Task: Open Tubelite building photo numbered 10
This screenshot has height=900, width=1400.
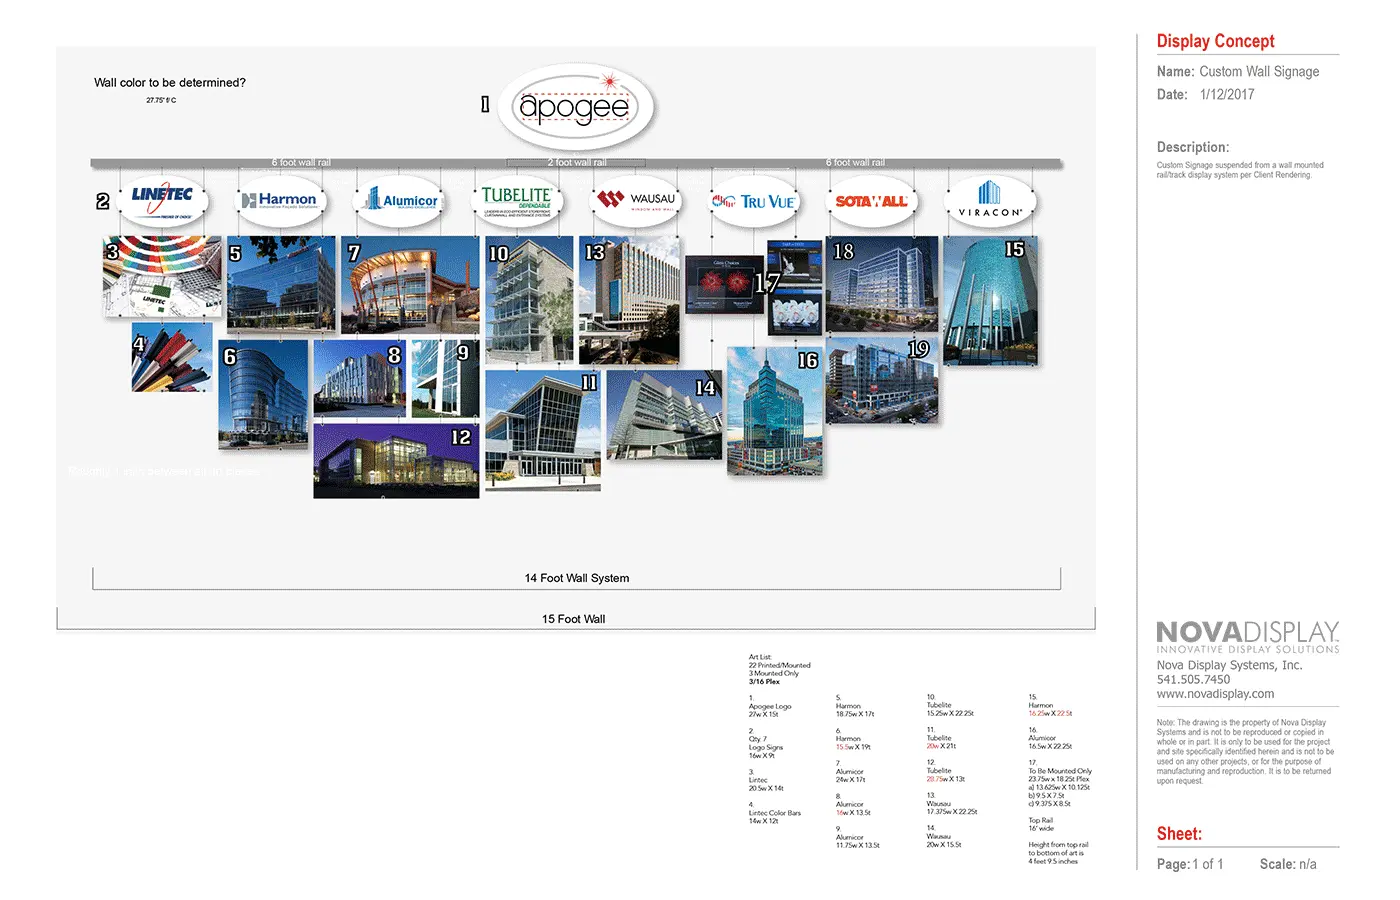Action: click(529, 300)
